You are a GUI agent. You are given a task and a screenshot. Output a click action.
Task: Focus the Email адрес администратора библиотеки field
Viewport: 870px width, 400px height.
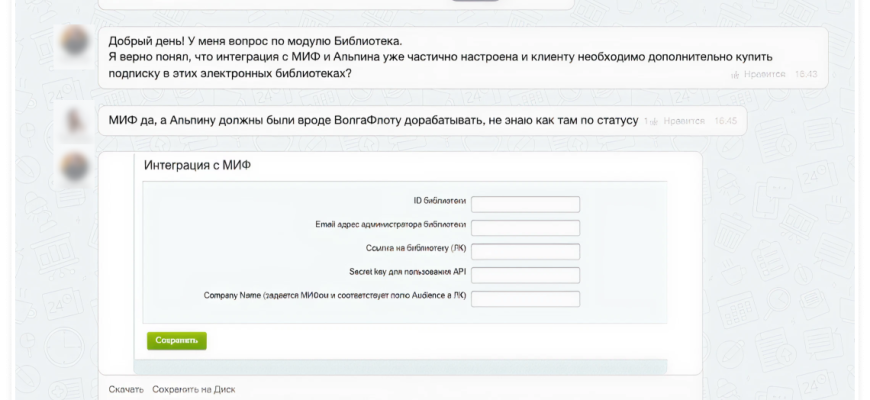525,228
